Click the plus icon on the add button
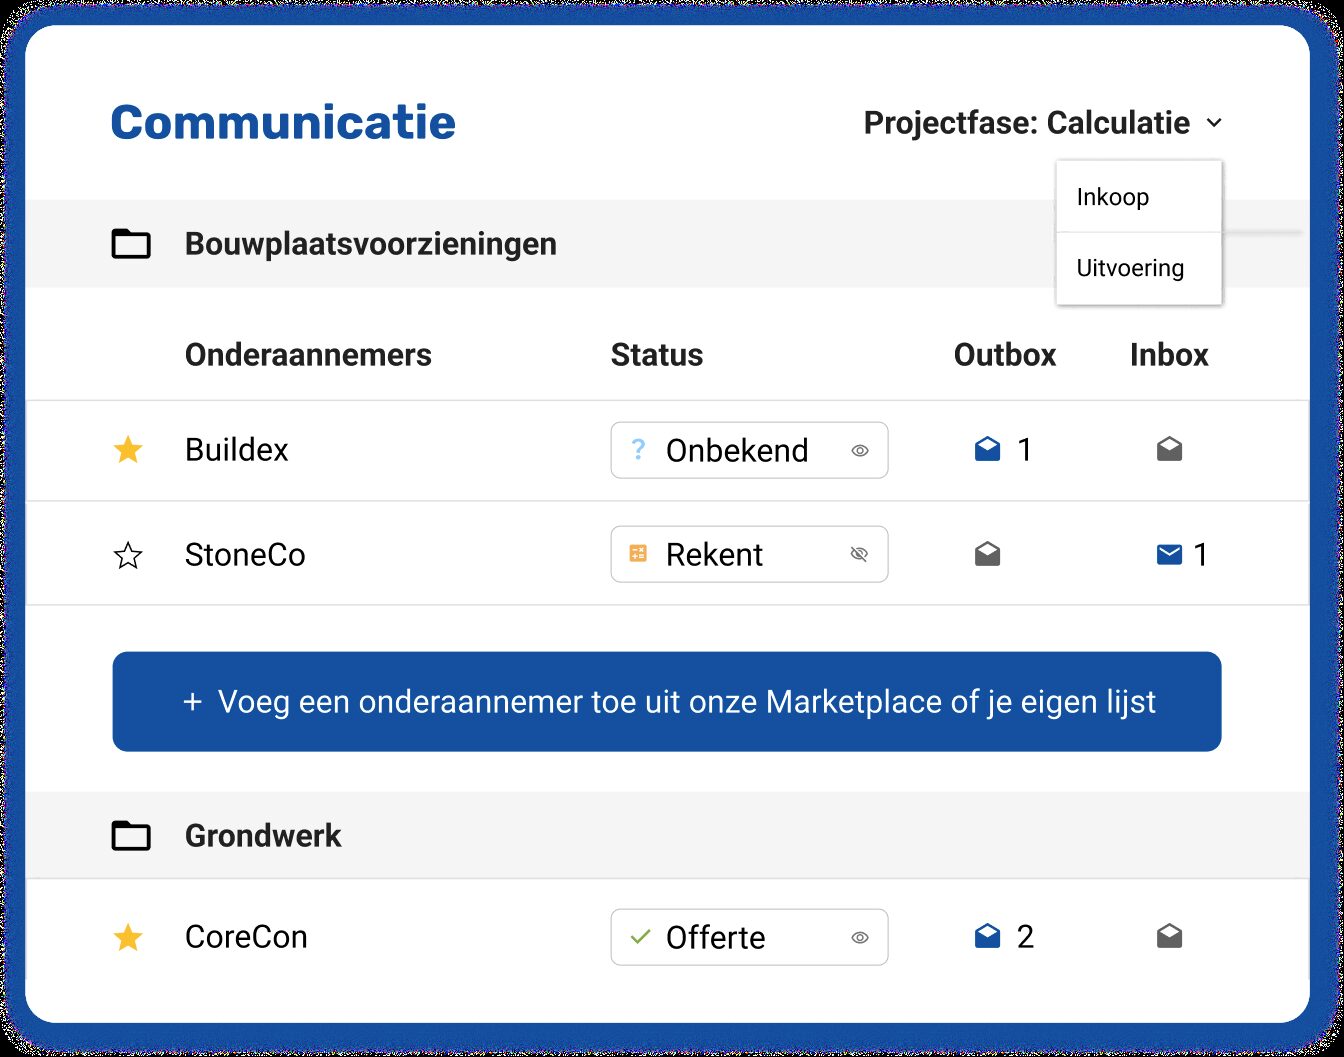The height and width of the screenshot is (1057, 1344). coord(193,702)
